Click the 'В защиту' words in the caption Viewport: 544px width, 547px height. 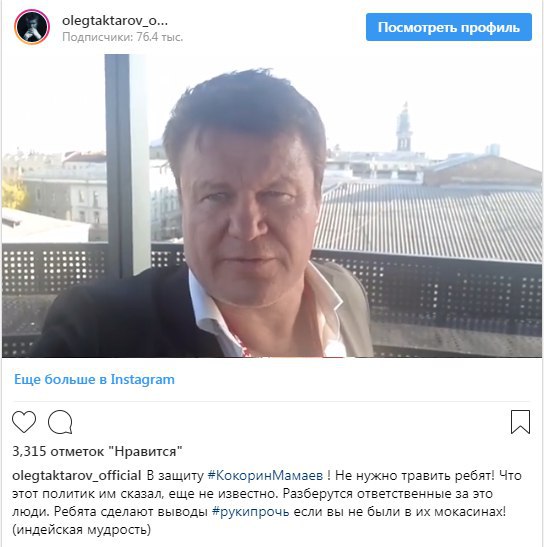coord(175,475)
